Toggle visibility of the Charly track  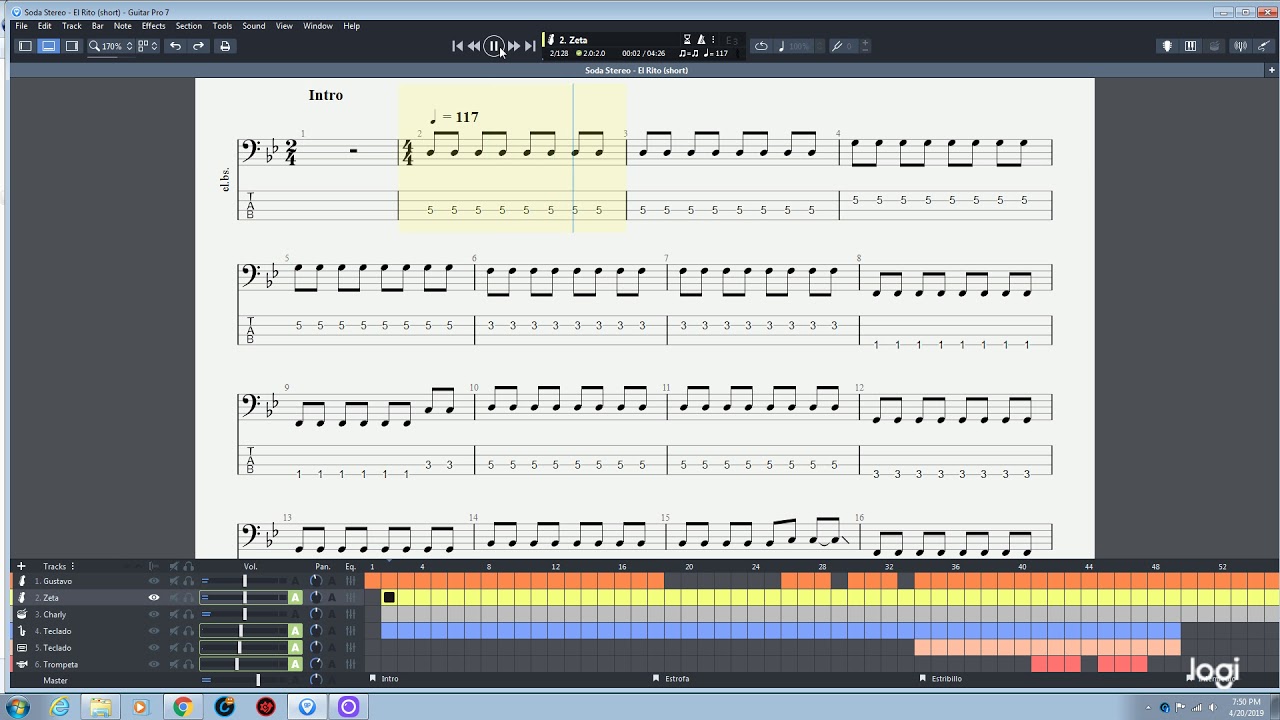click(154, 614)
